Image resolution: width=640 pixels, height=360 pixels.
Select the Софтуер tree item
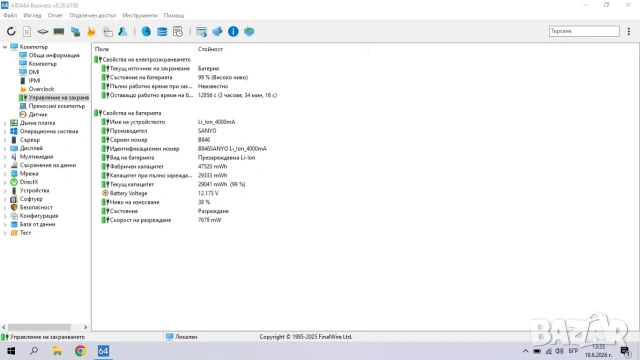click(31, 199)
